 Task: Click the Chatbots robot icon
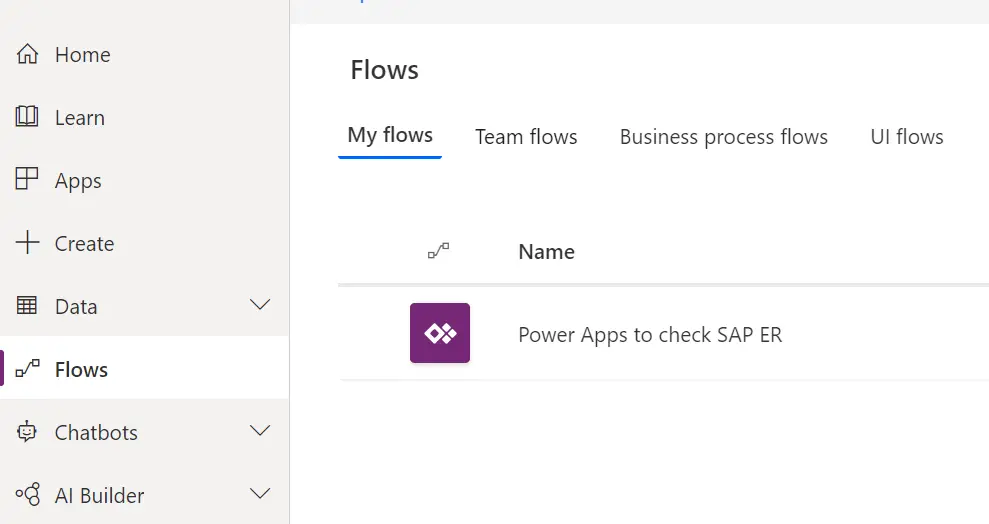(26, 432)
